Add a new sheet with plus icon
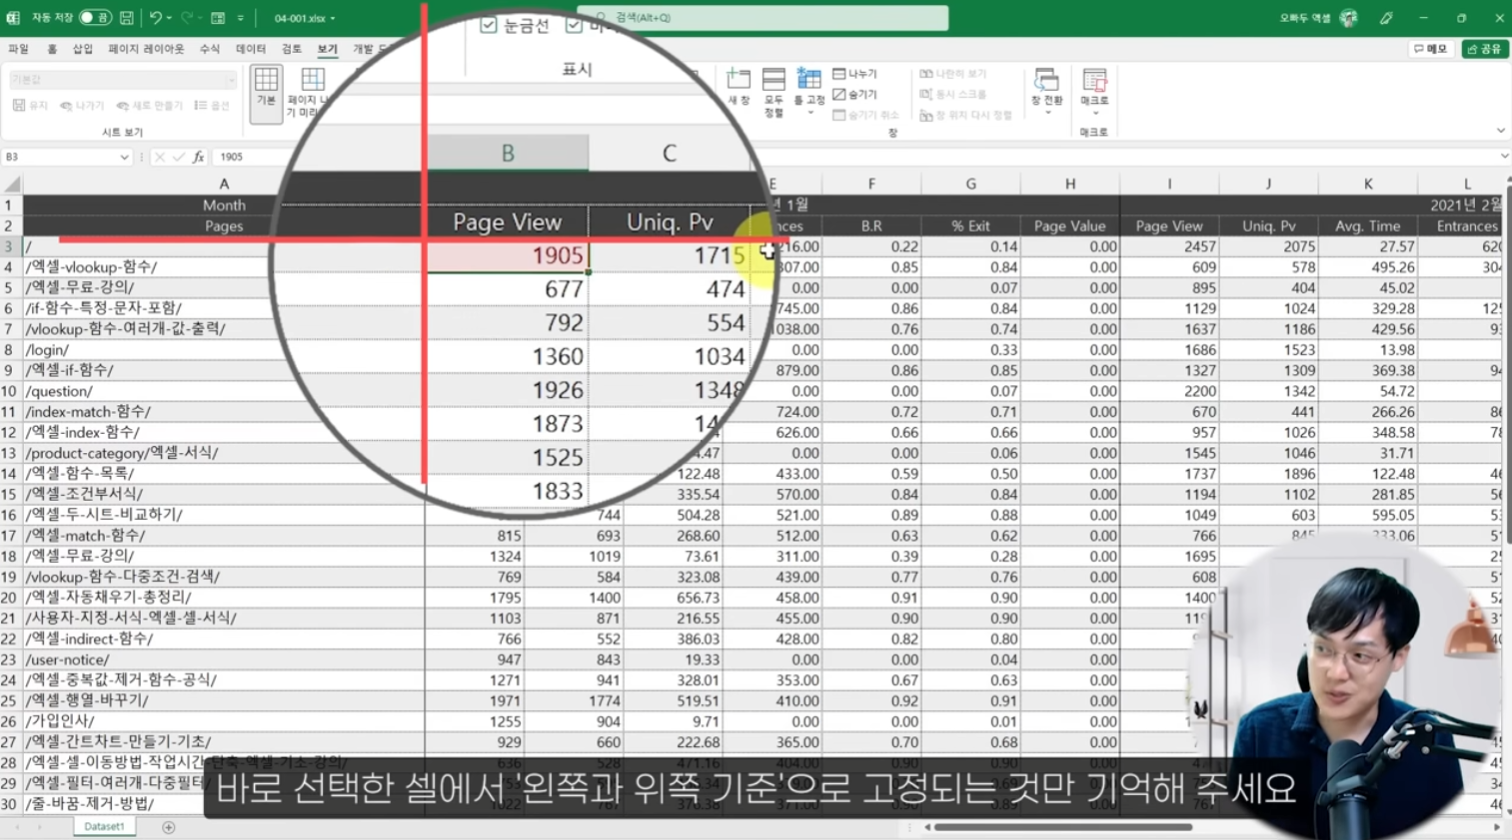This screenshot has width=1512, height=840. point(168,827)
